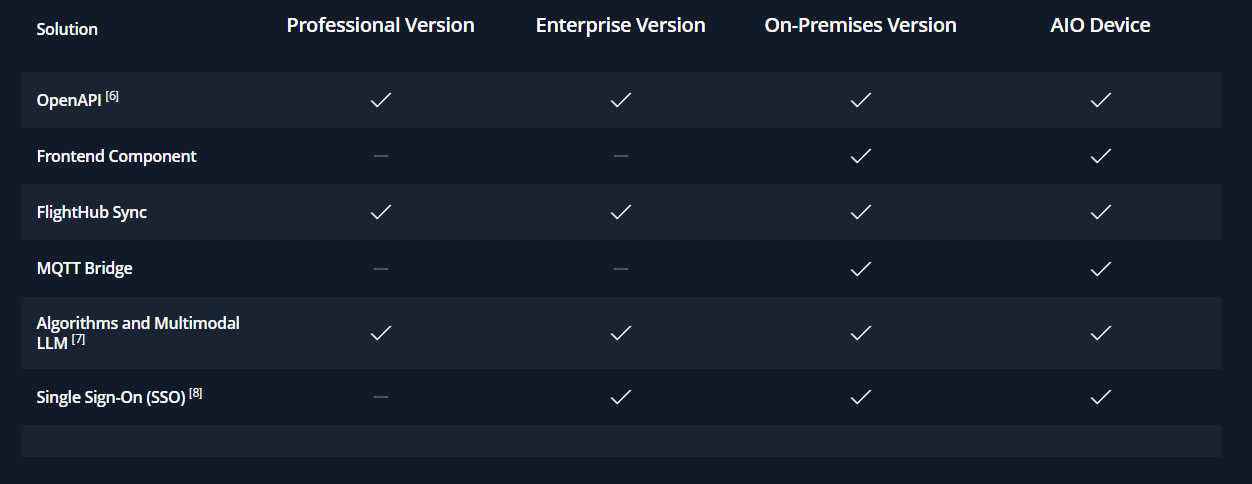Screen dimensions: 1252x484
Task: Click the OpenAPI checkmark under Professional Version
Action: 380,100
